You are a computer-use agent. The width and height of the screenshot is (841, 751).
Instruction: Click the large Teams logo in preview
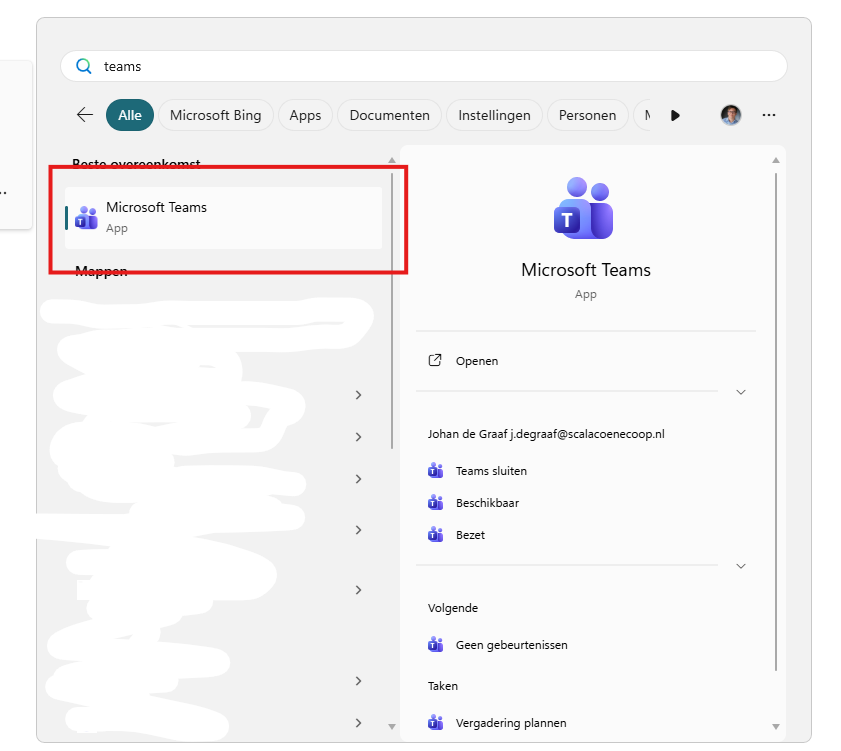pos(584,208)
